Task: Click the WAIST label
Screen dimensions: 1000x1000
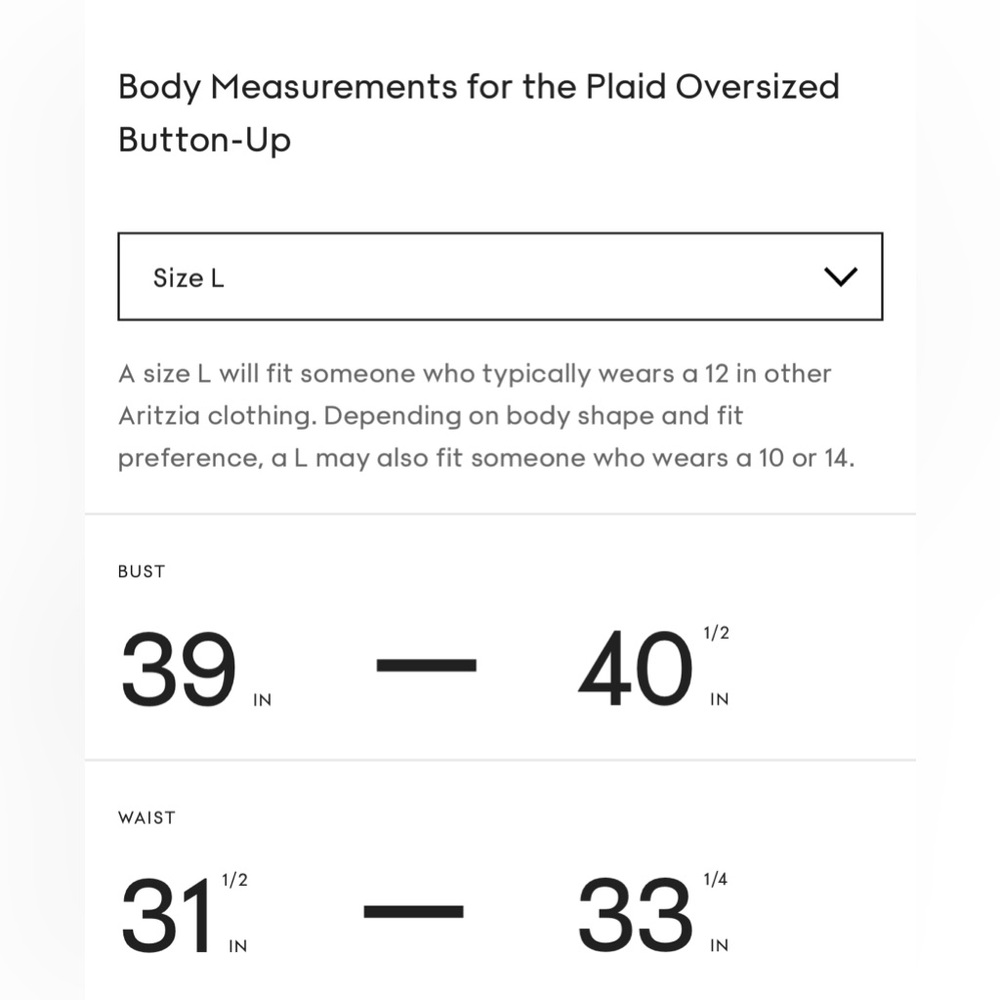Action: 147,818
